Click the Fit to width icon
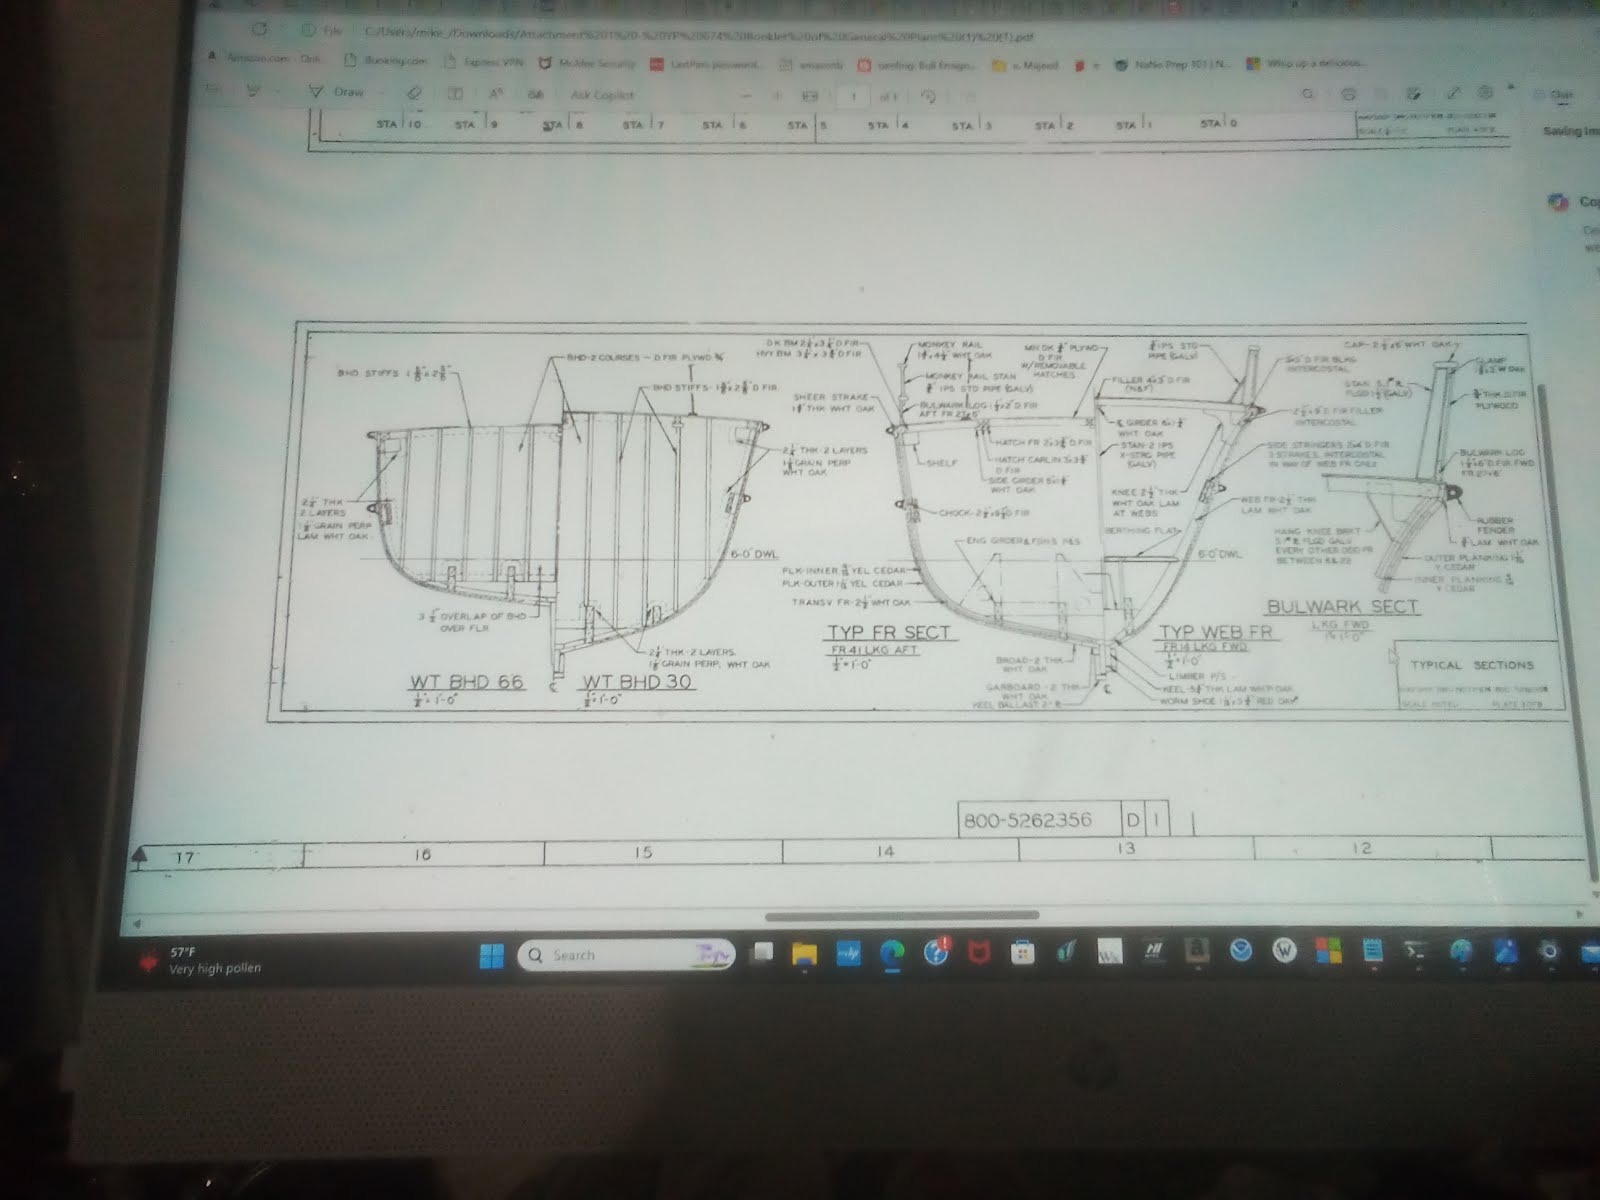1600x1200 pixels. pos(810,96)
